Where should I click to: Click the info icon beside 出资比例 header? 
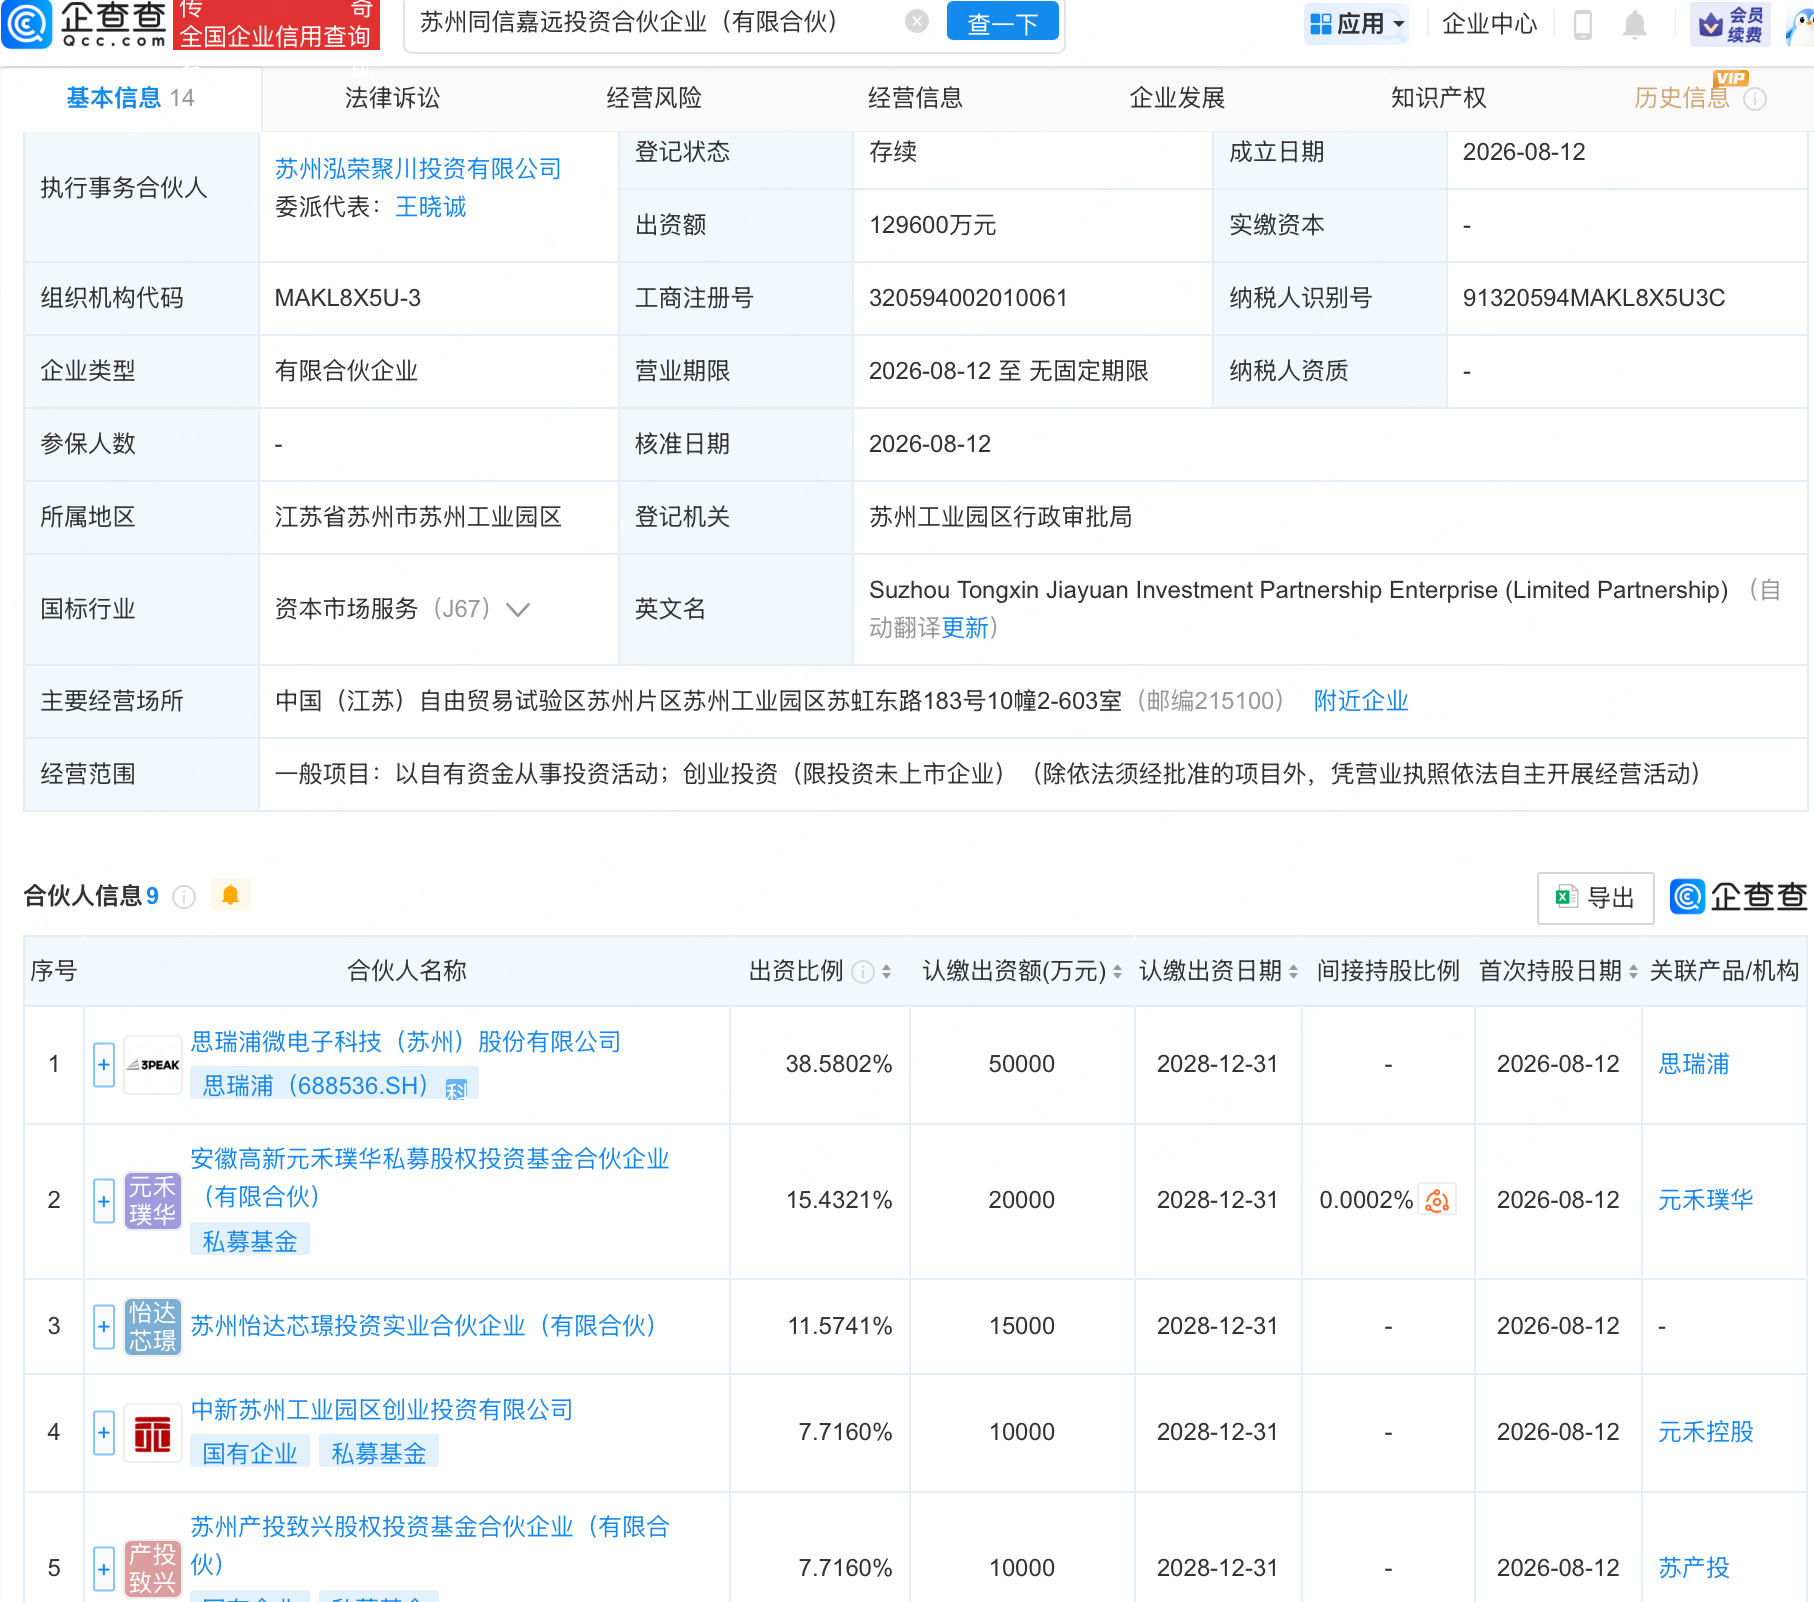click(862, 971)
